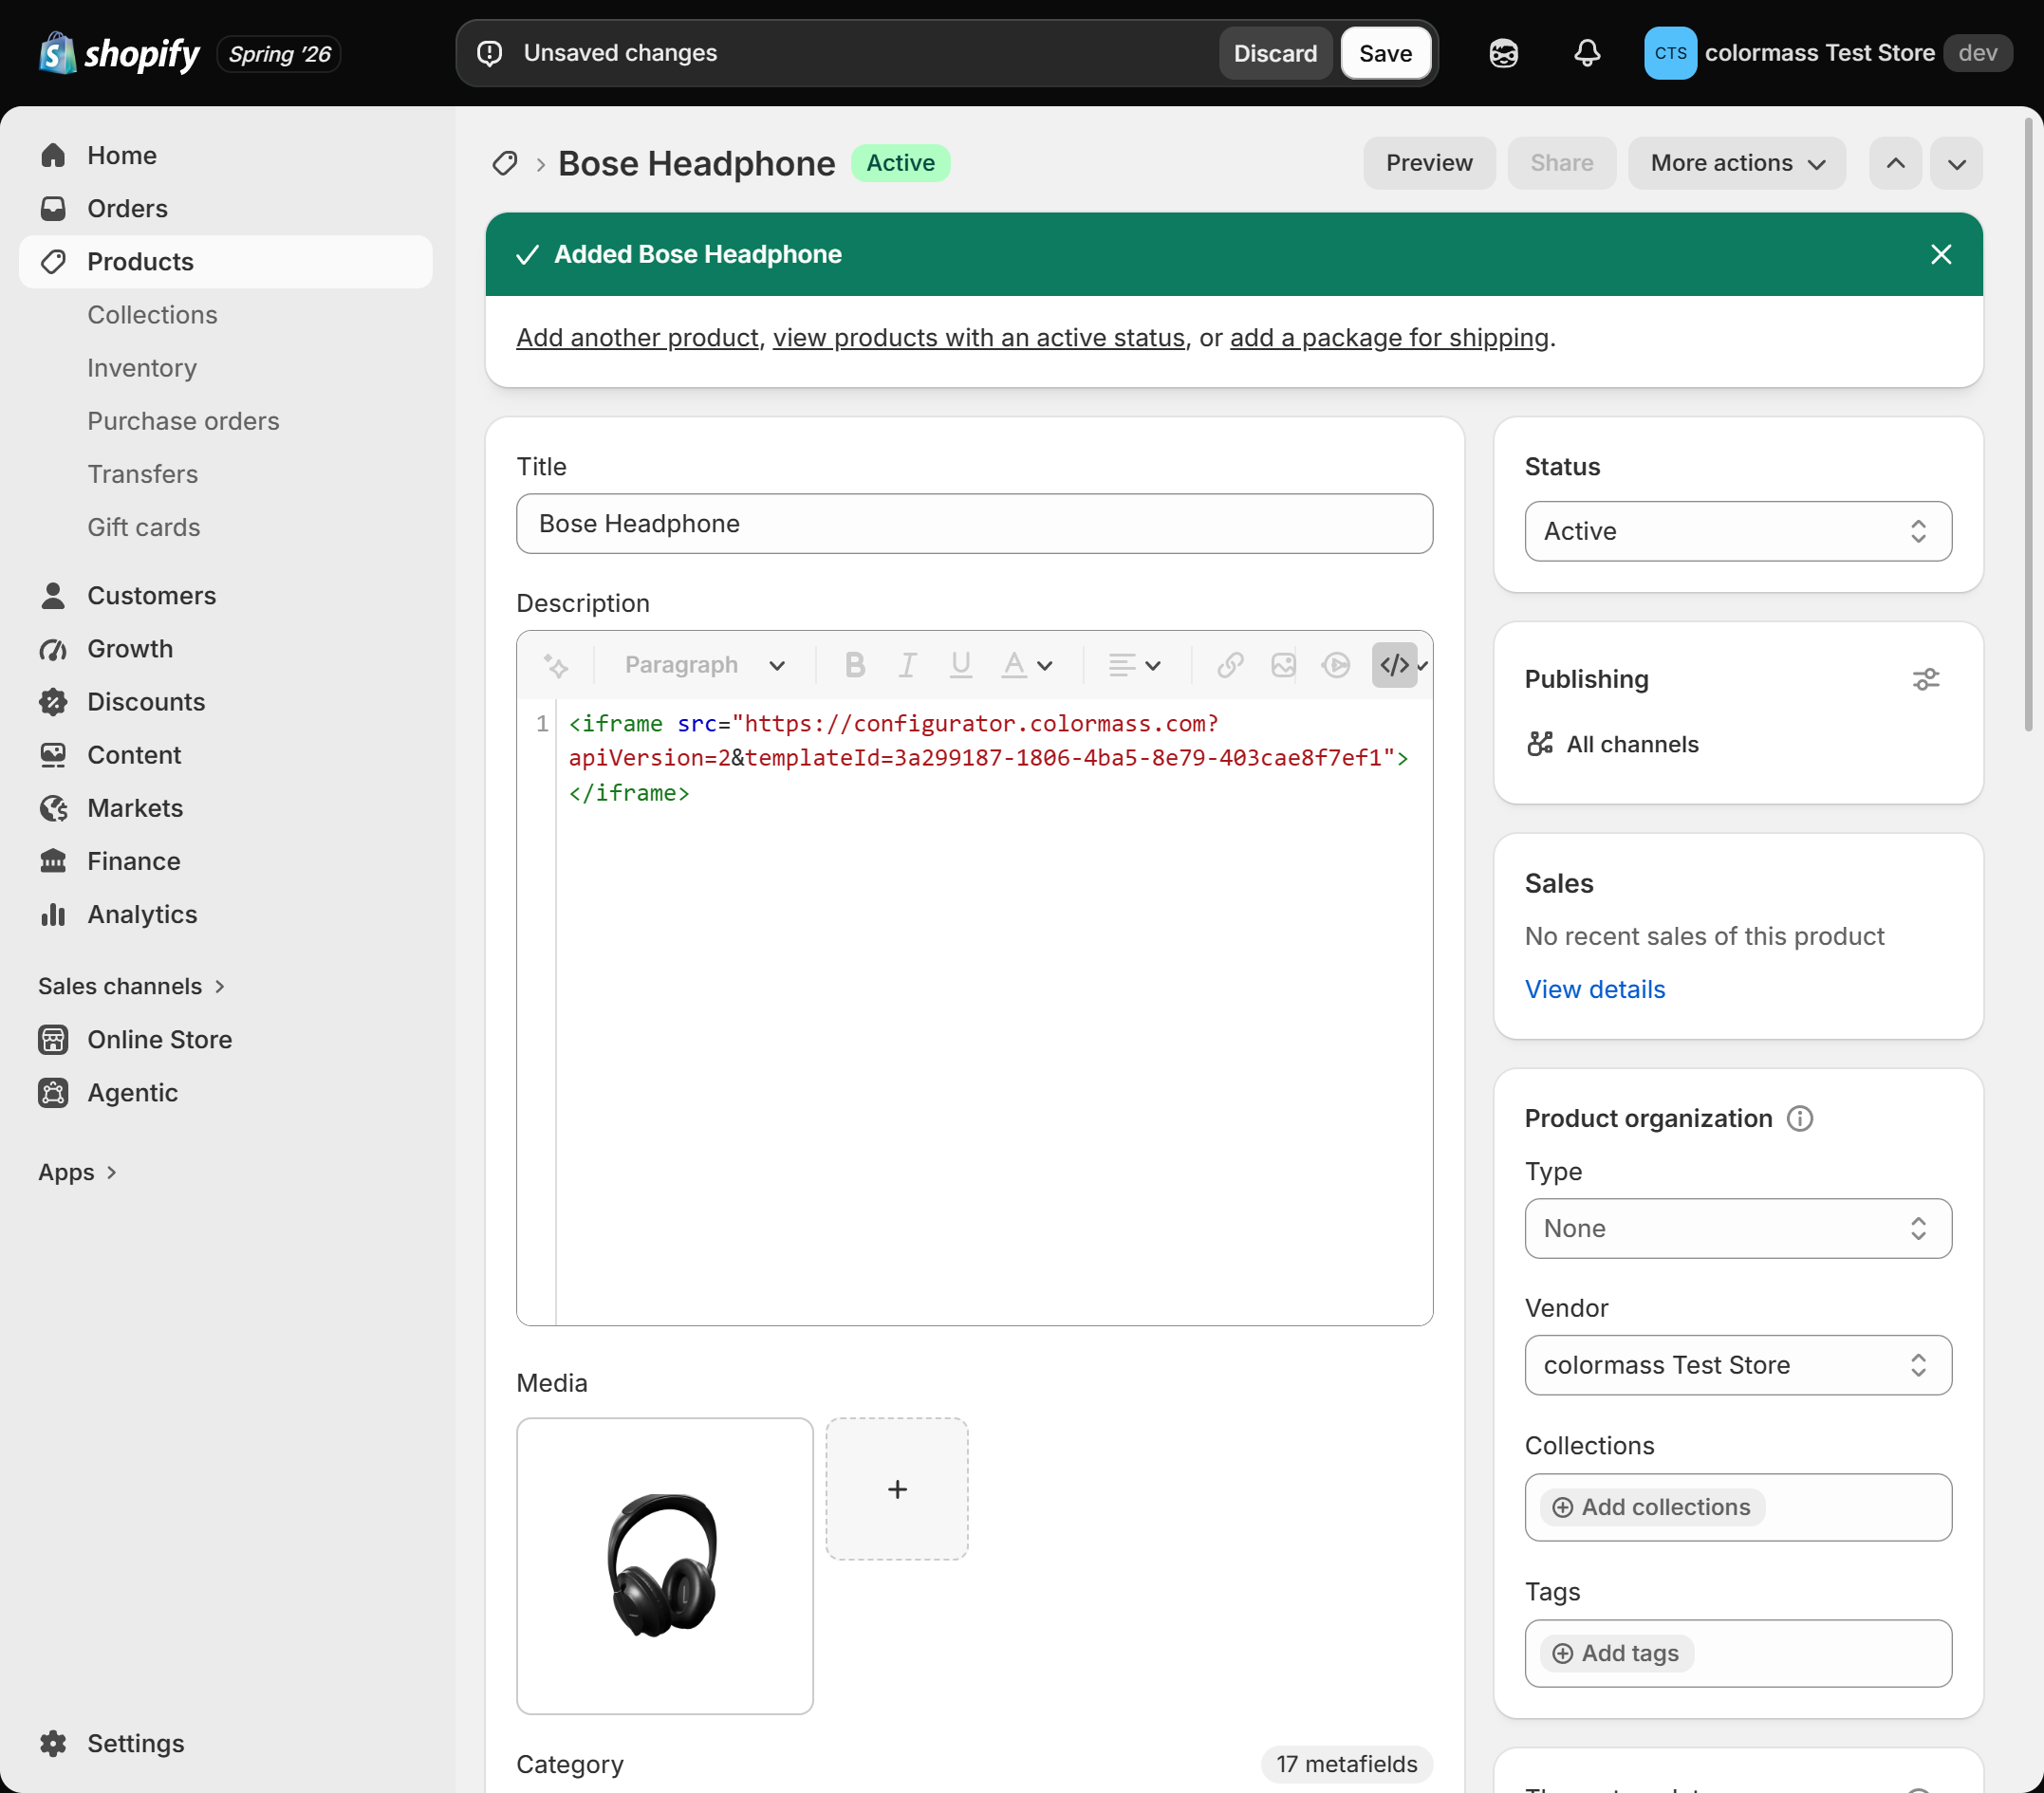Select the headphone media thumbnail
The width and height of the screenshot is (2044, 1793).
coord(665,1566)
